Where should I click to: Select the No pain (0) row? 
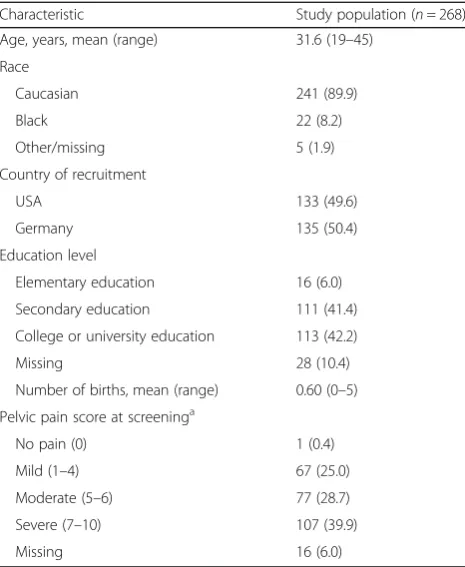pos(232,444)
